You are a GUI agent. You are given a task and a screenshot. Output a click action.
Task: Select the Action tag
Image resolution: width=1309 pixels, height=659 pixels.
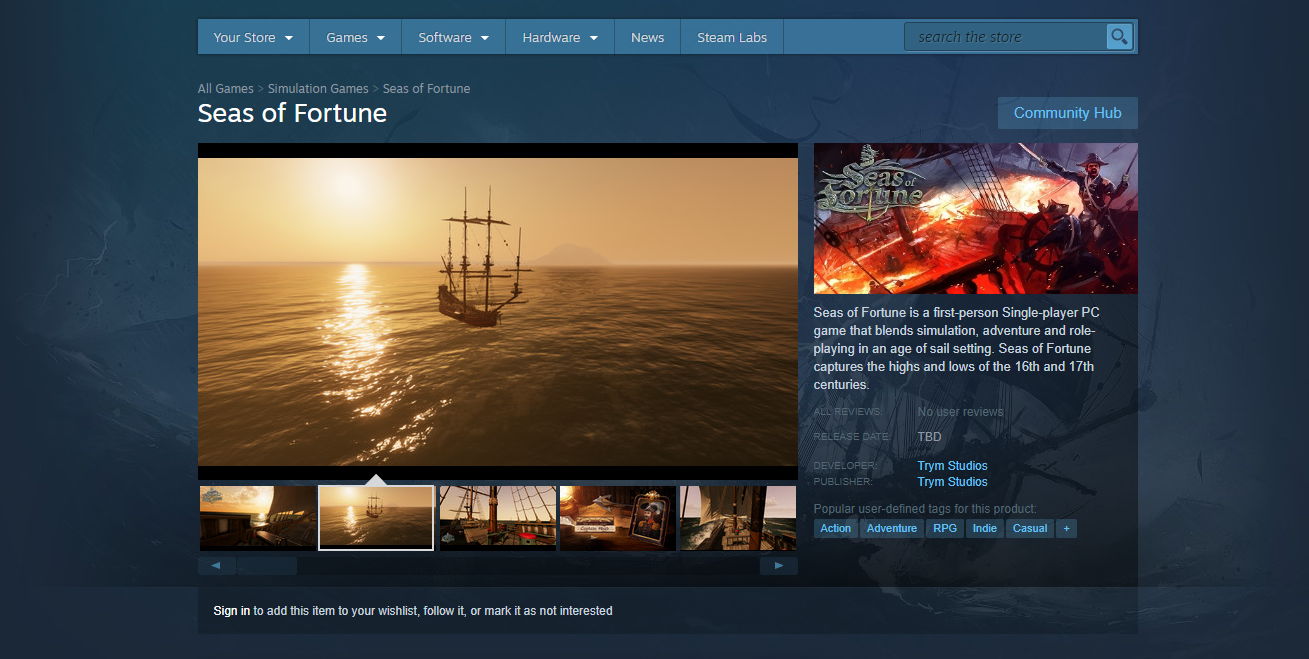tap(835, 528)
